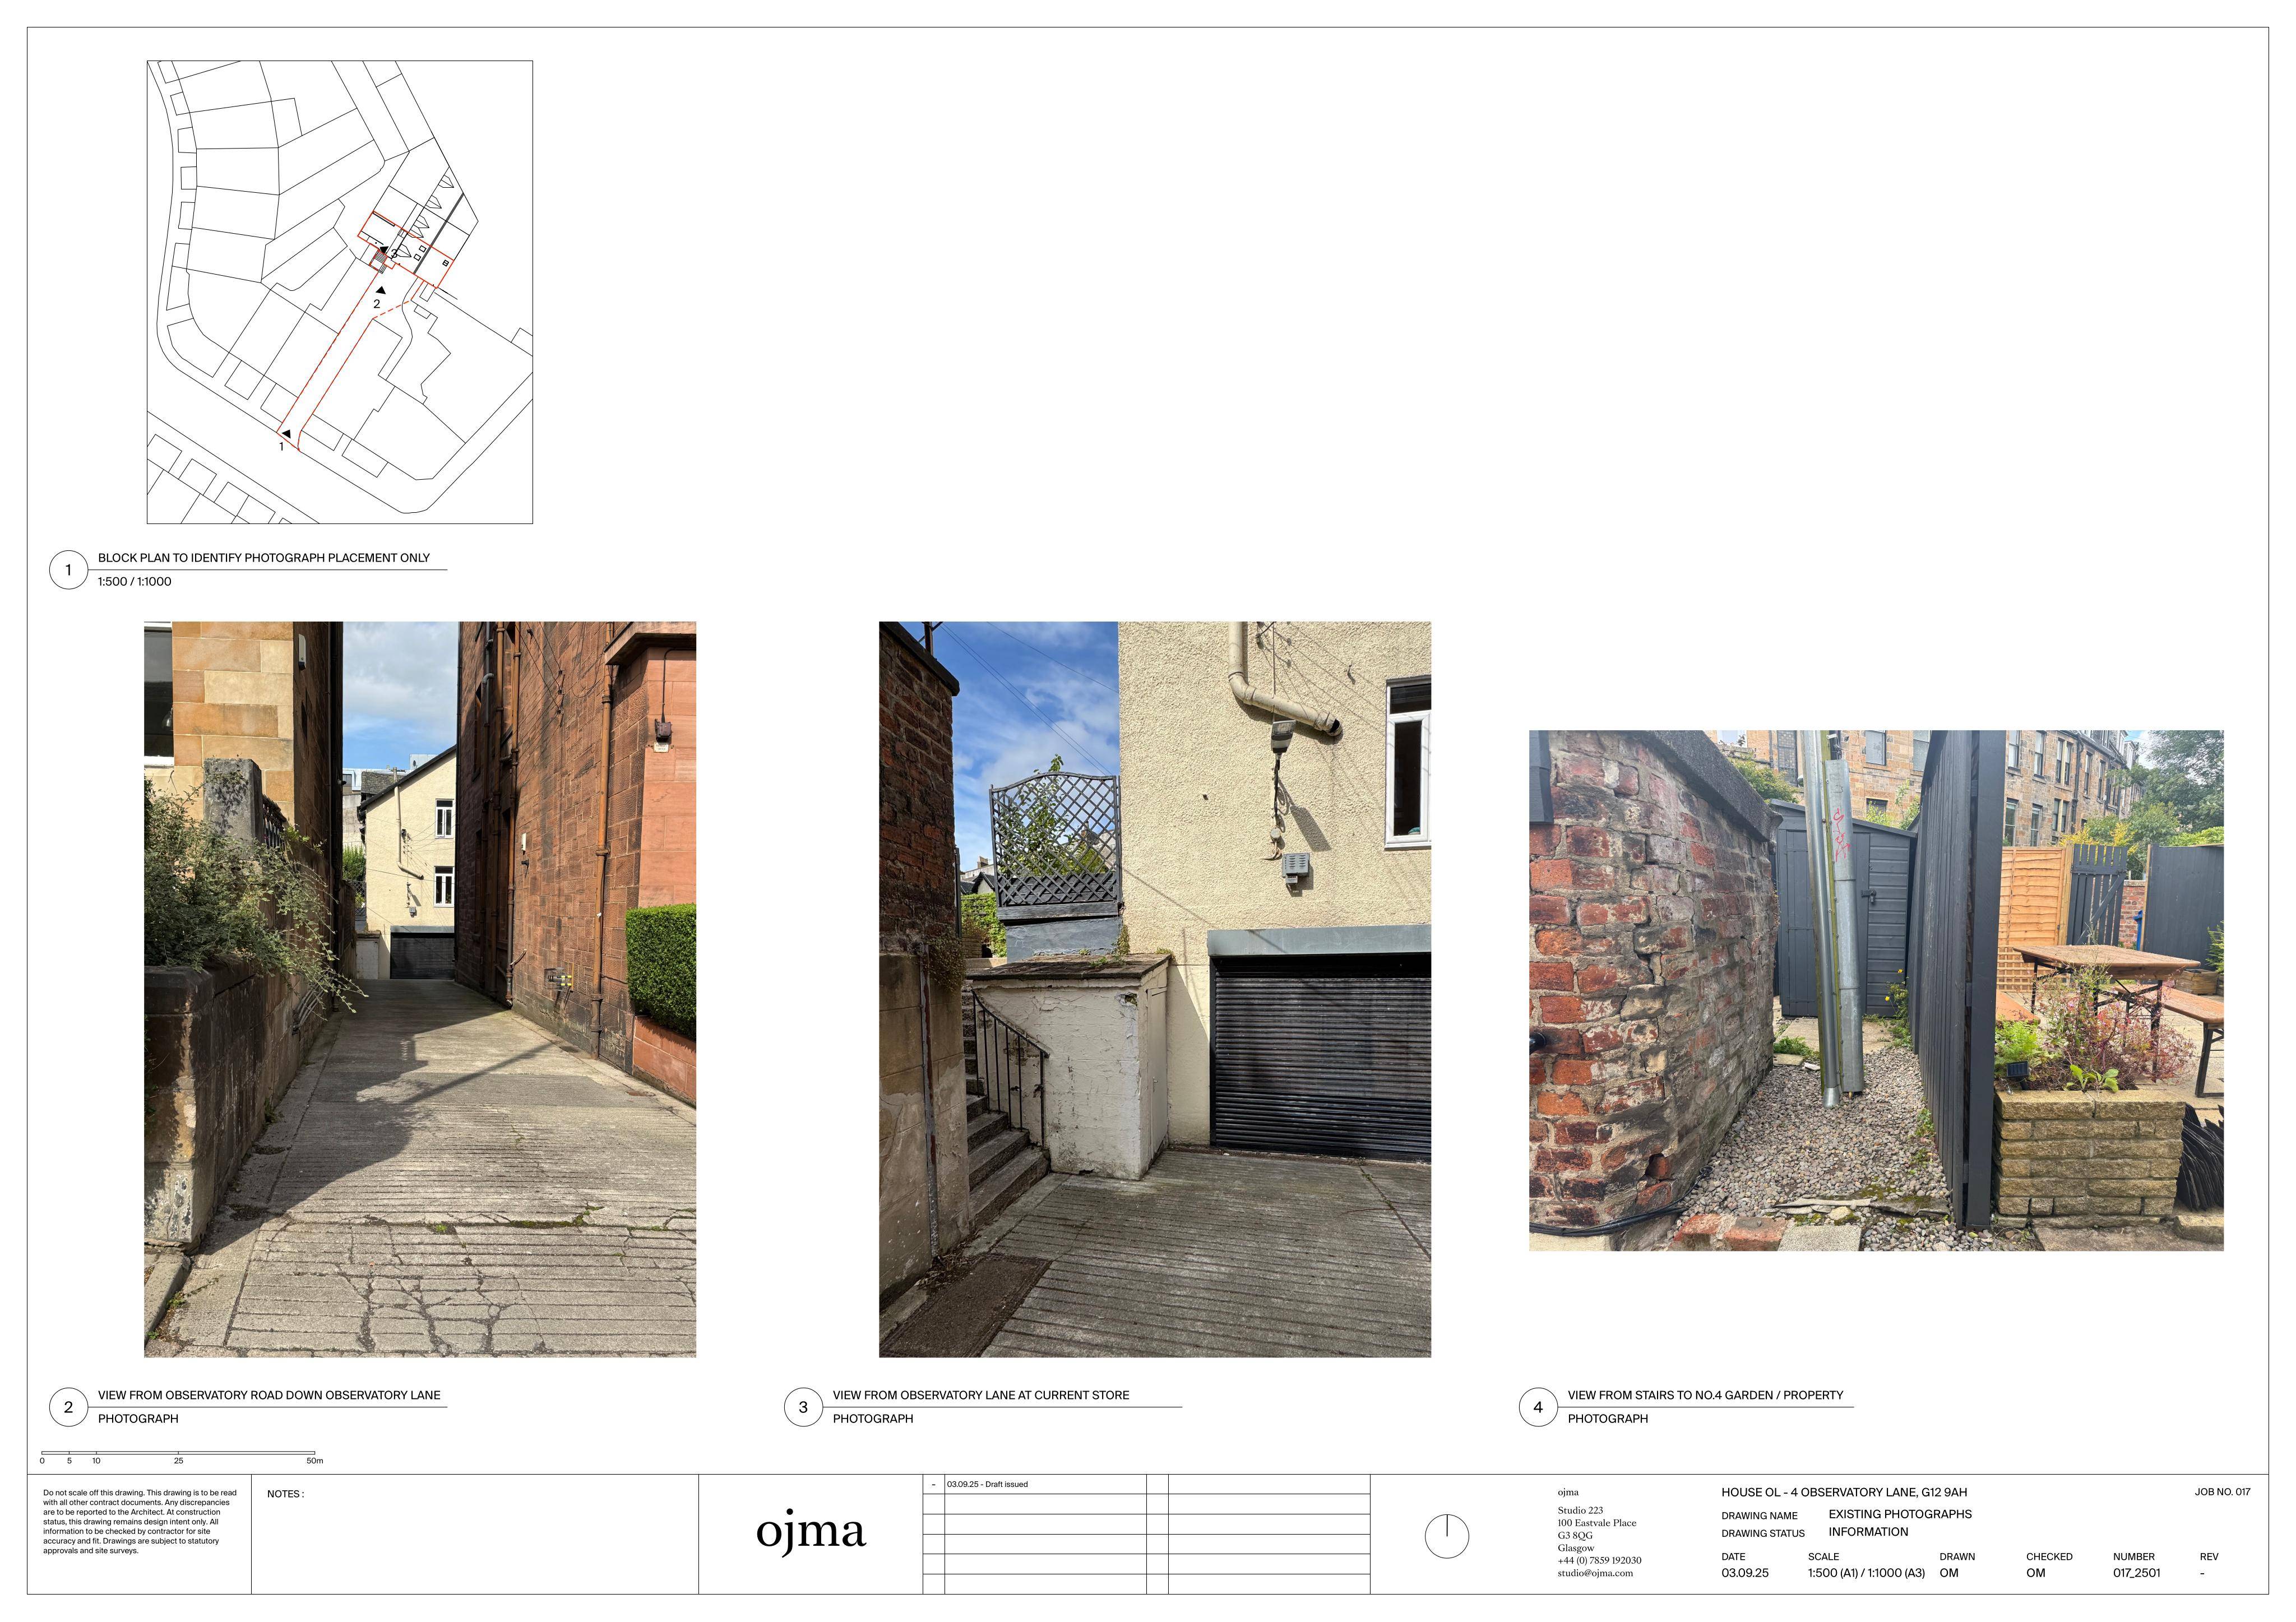Open the block plan drawing

pos(340,292)
